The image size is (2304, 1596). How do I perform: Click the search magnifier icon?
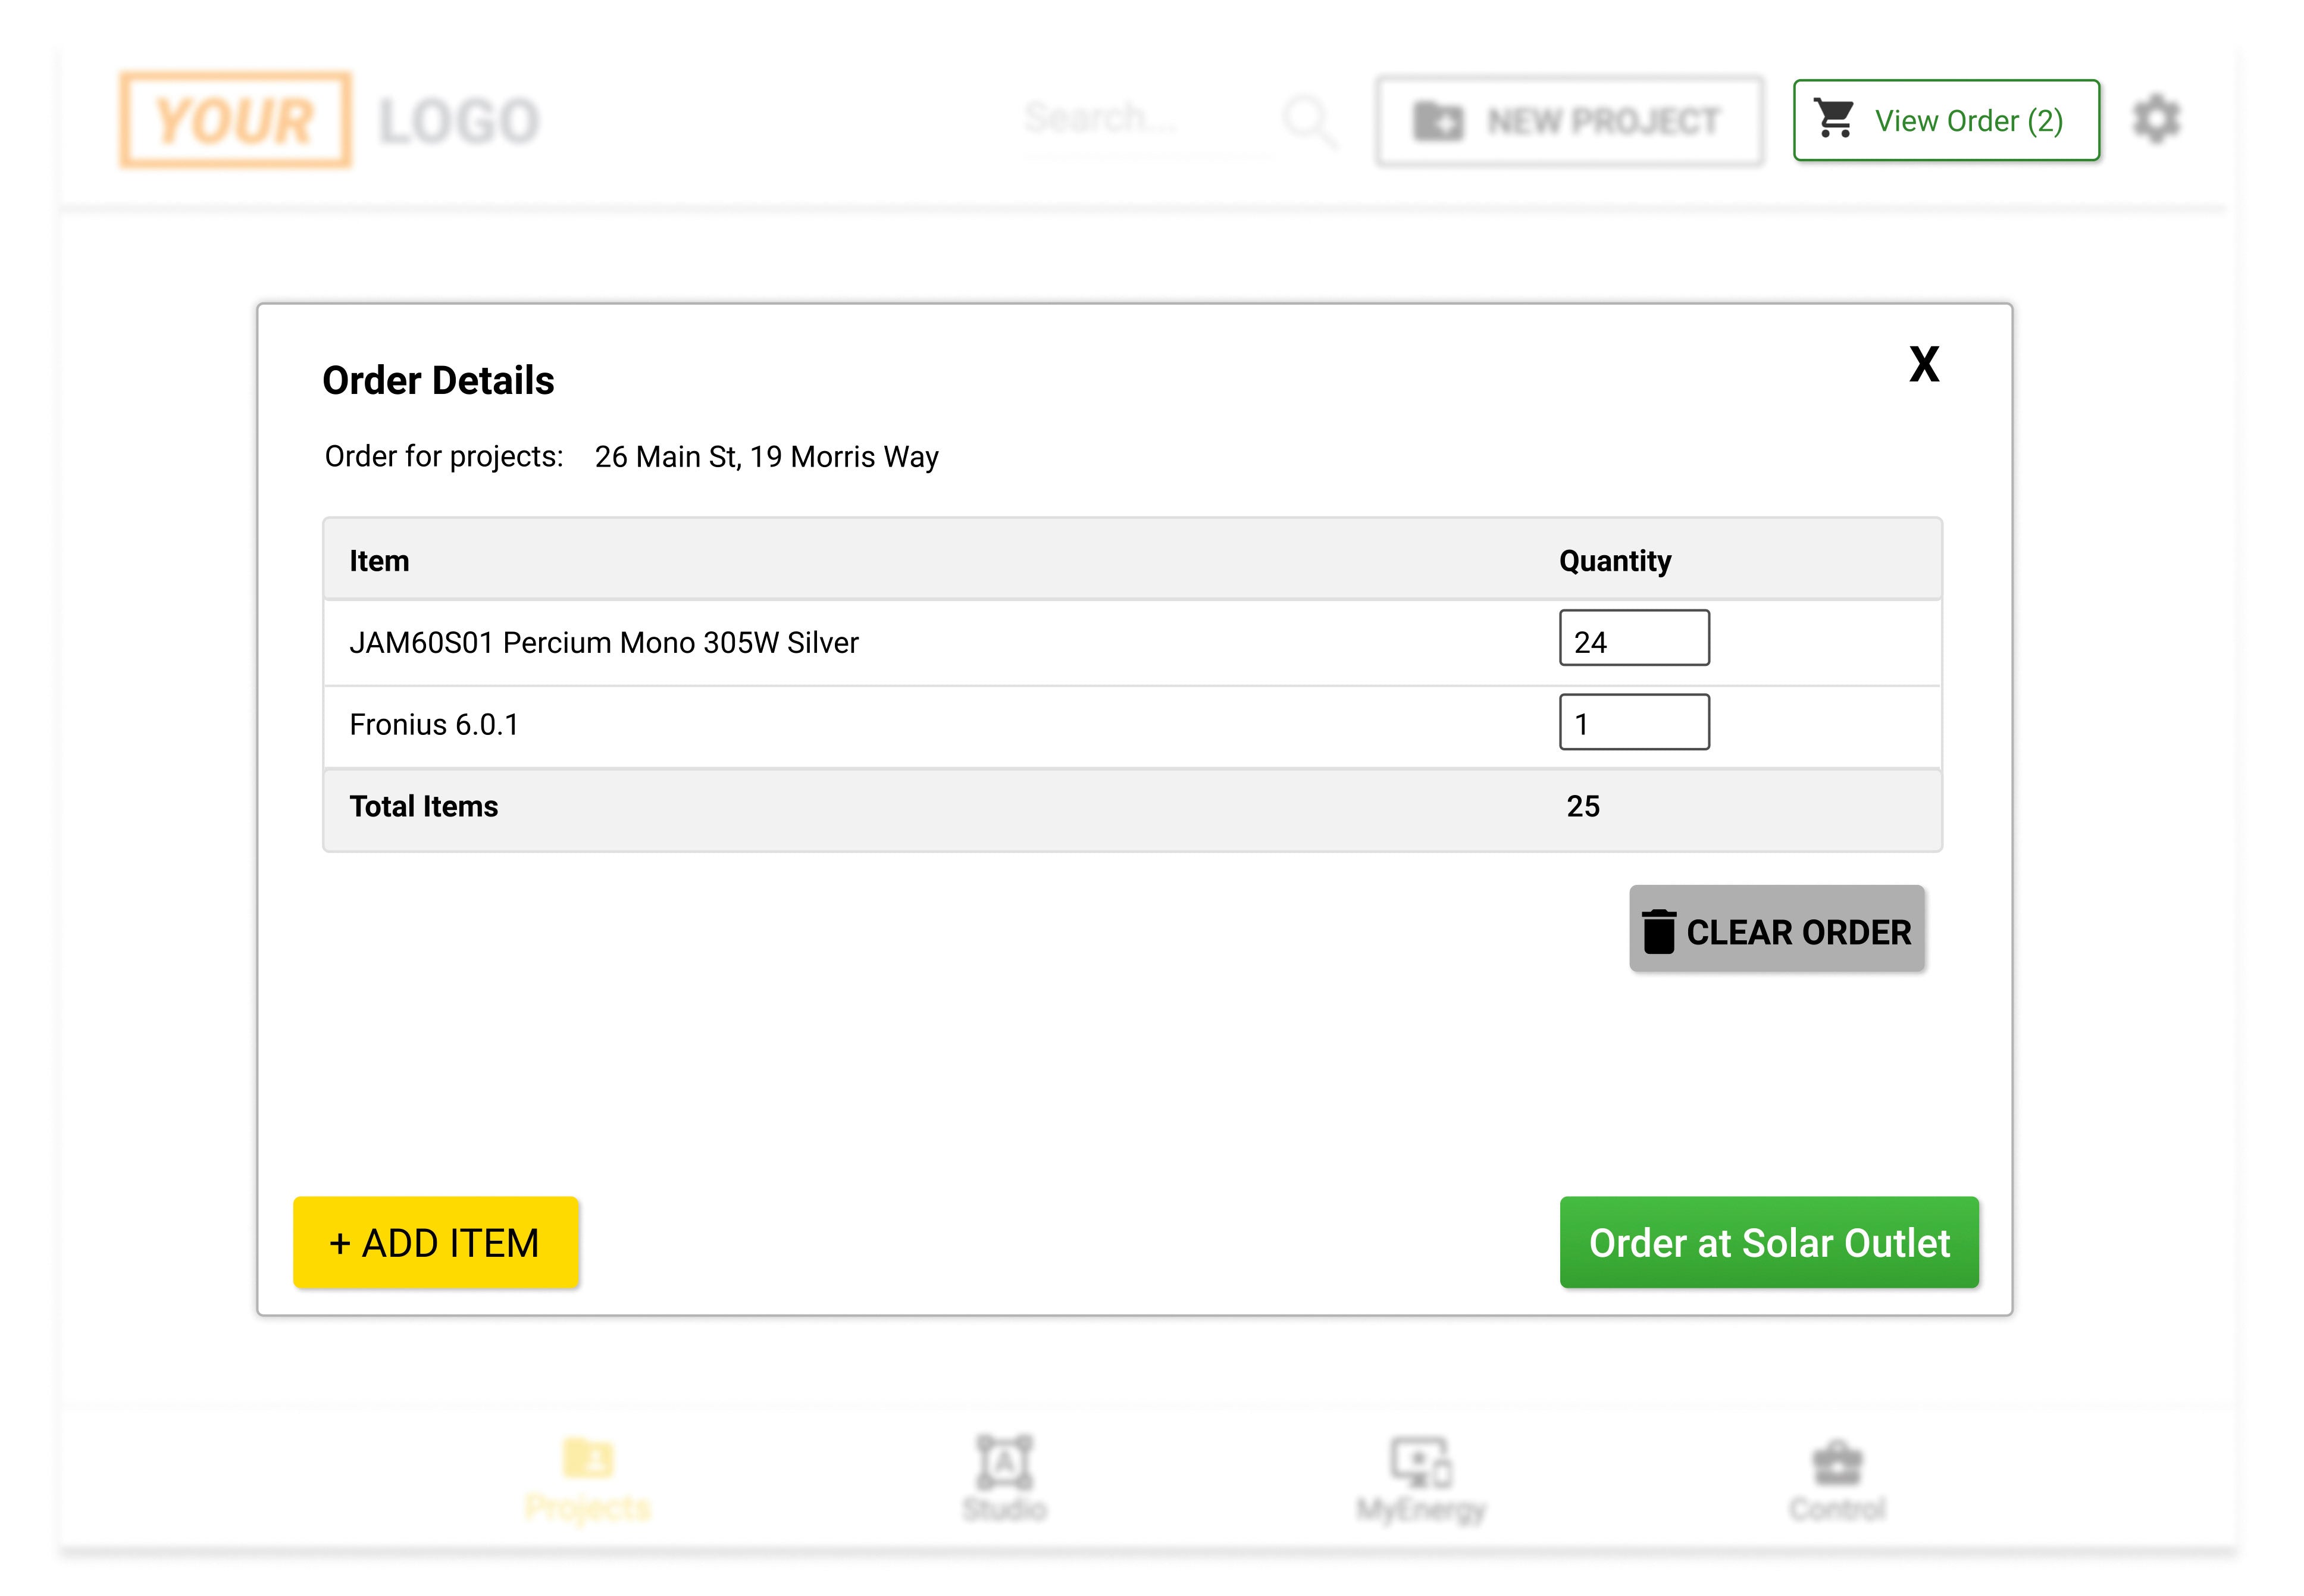click(x=1309, y=120)
